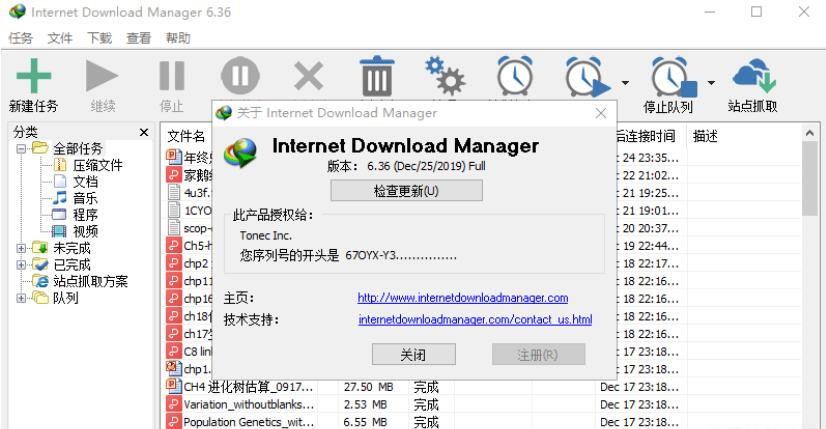Click the IDM globe logo in About dialog

240,153
